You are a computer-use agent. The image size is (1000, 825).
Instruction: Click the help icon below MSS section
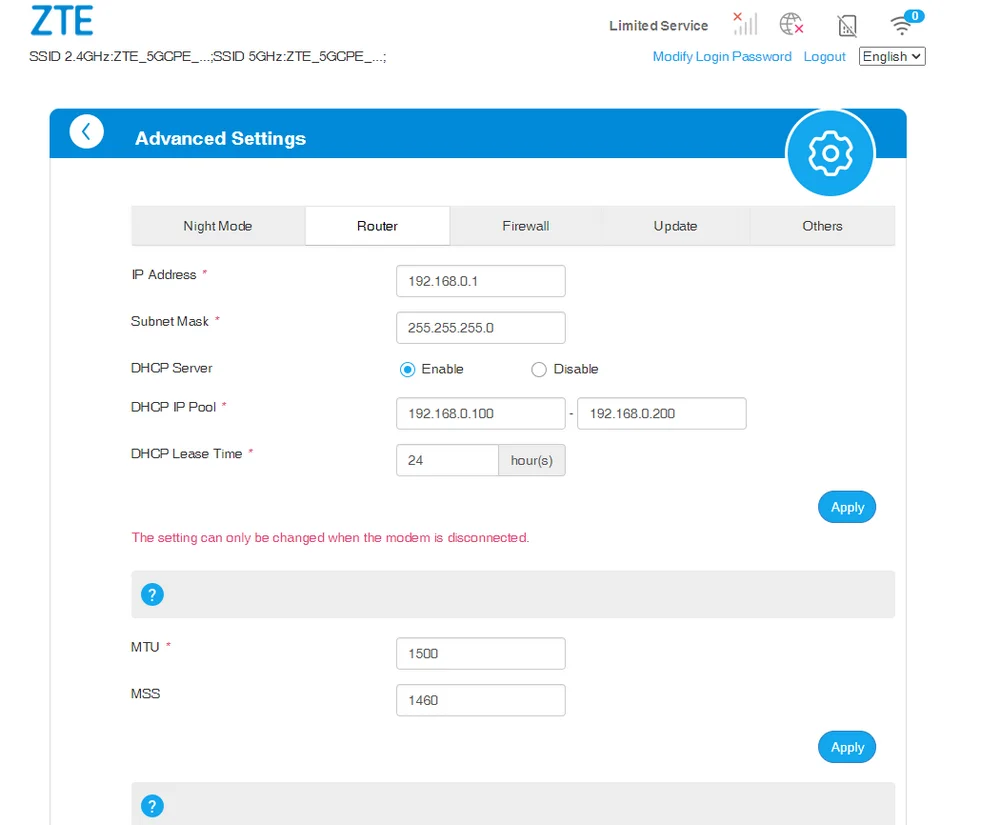tap(152, 806)
